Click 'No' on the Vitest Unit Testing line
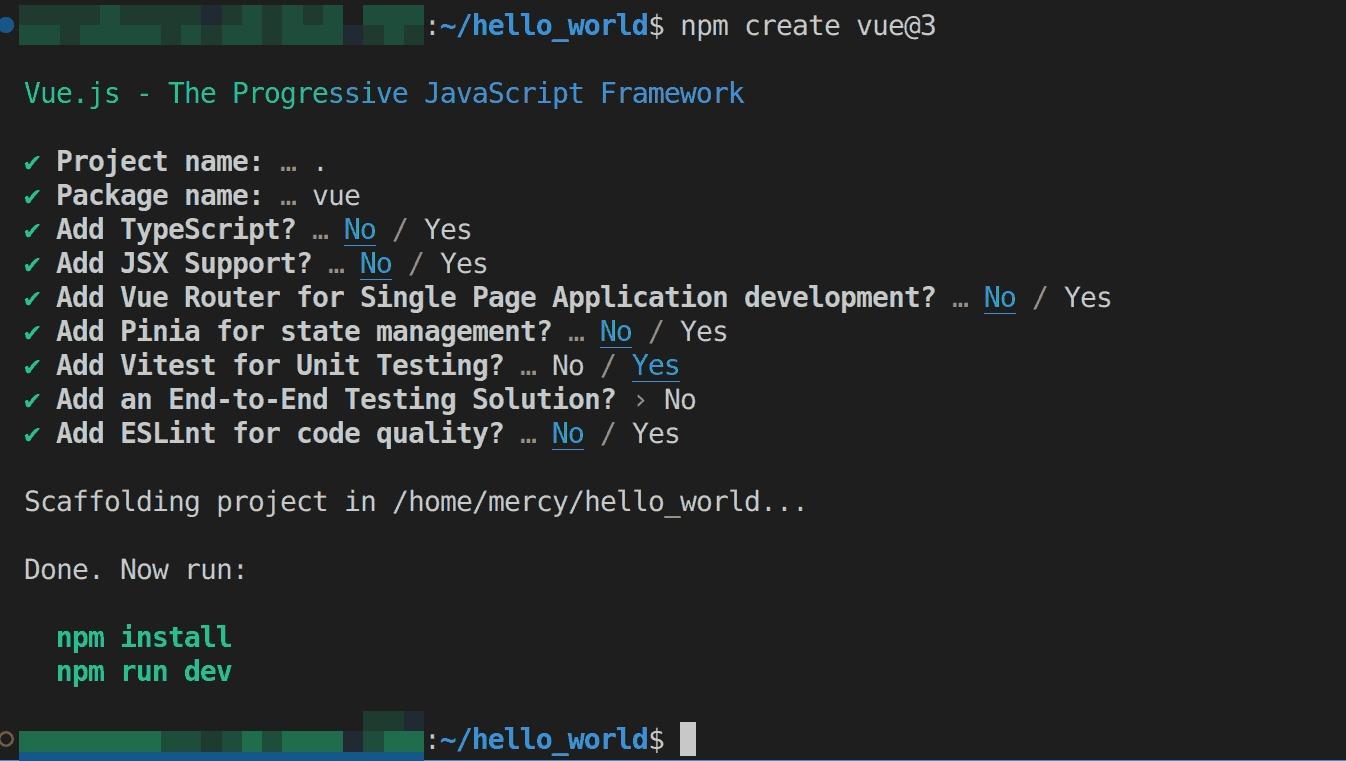1346x761 pixels. click(x=568, y=366)
